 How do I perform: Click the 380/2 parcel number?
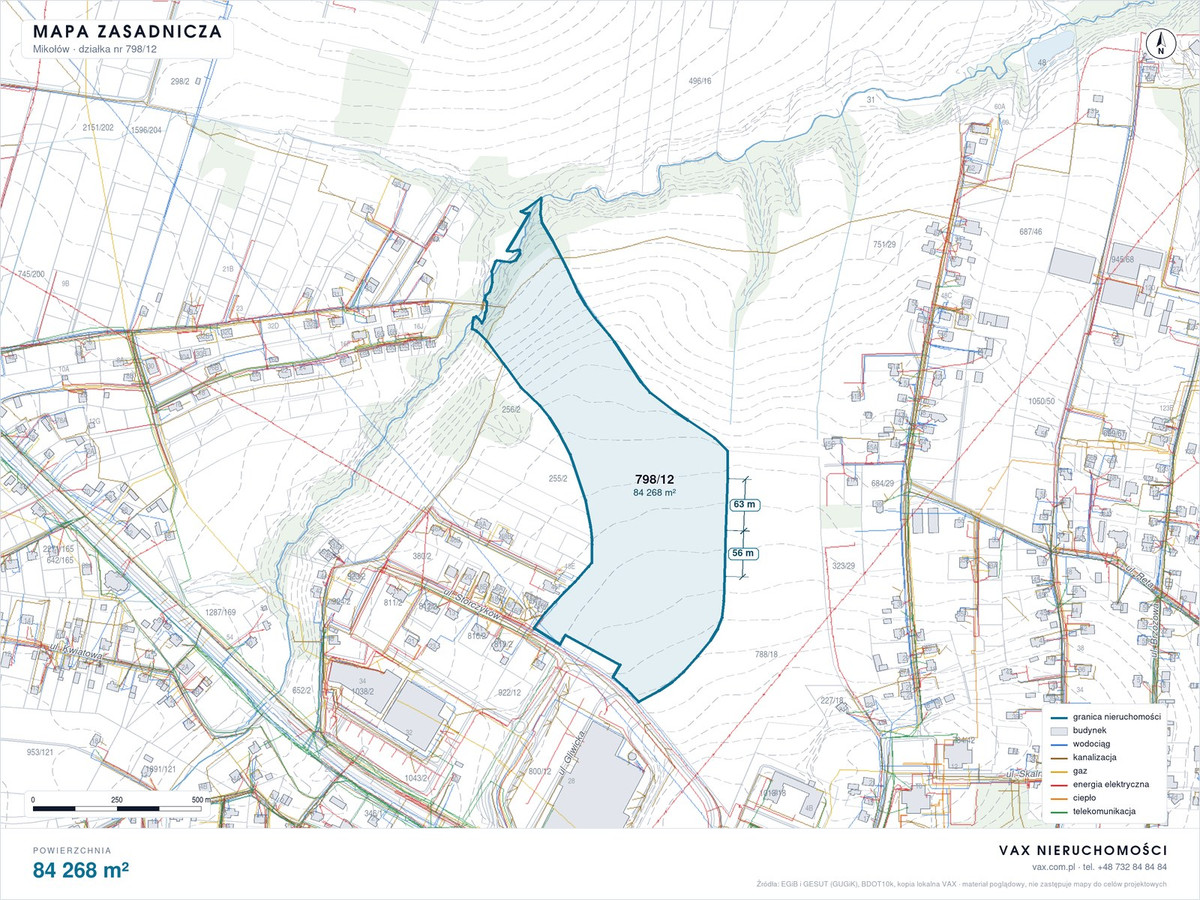coord(422,556)
